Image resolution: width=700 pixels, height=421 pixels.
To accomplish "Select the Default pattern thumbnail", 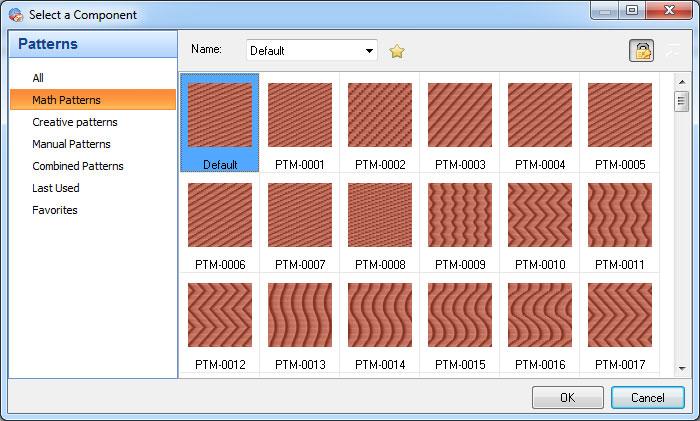I will (220, 115).
